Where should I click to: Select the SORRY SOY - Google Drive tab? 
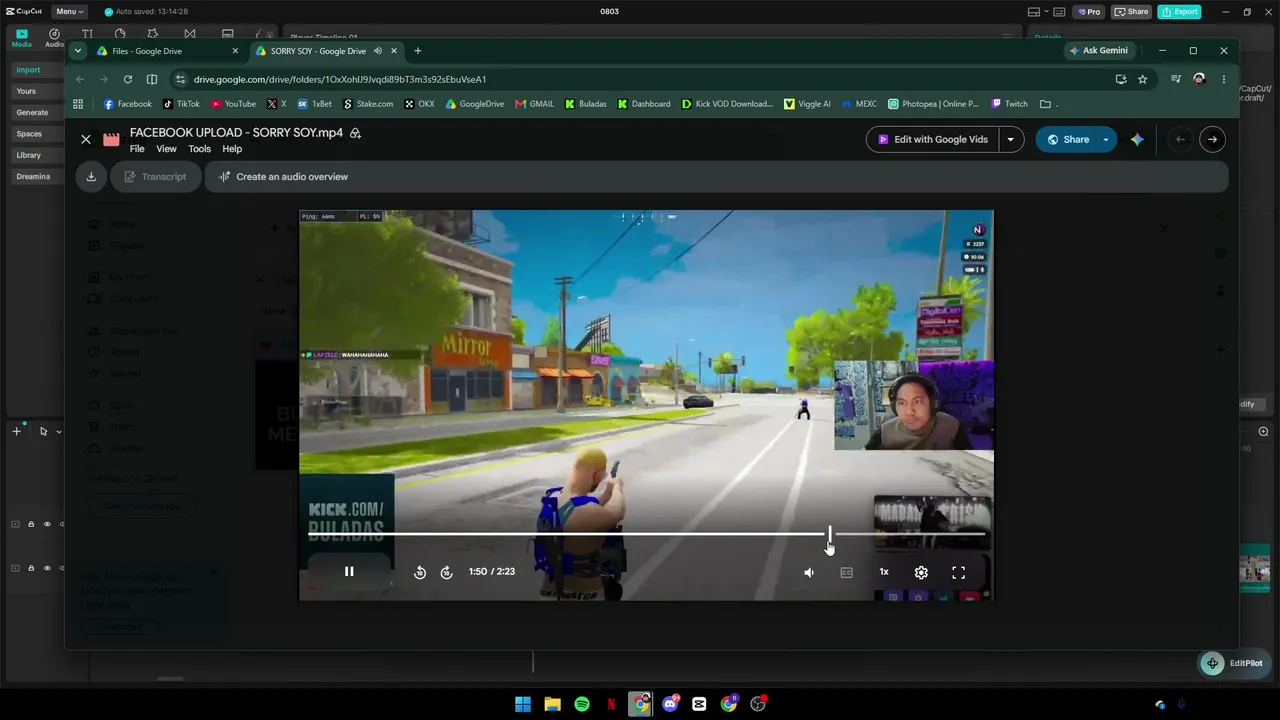(318, 51)
